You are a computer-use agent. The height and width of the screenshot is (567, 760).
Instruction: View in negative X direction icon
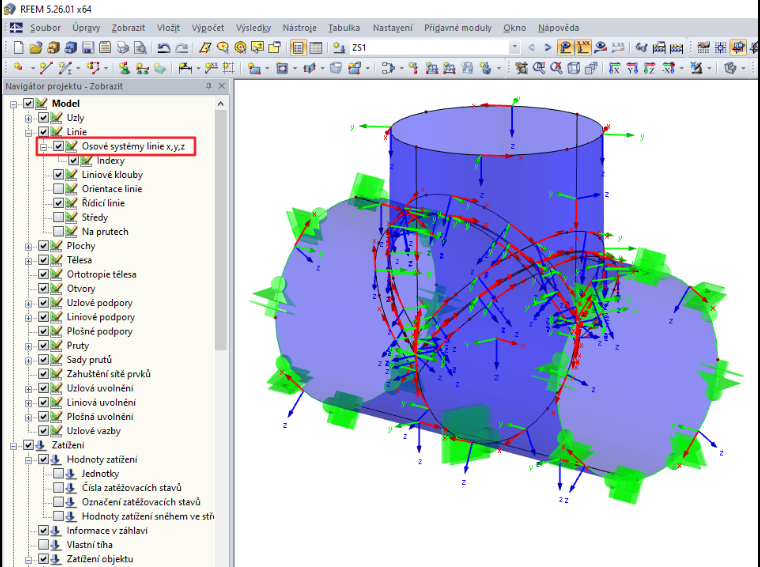pos(668,68)
